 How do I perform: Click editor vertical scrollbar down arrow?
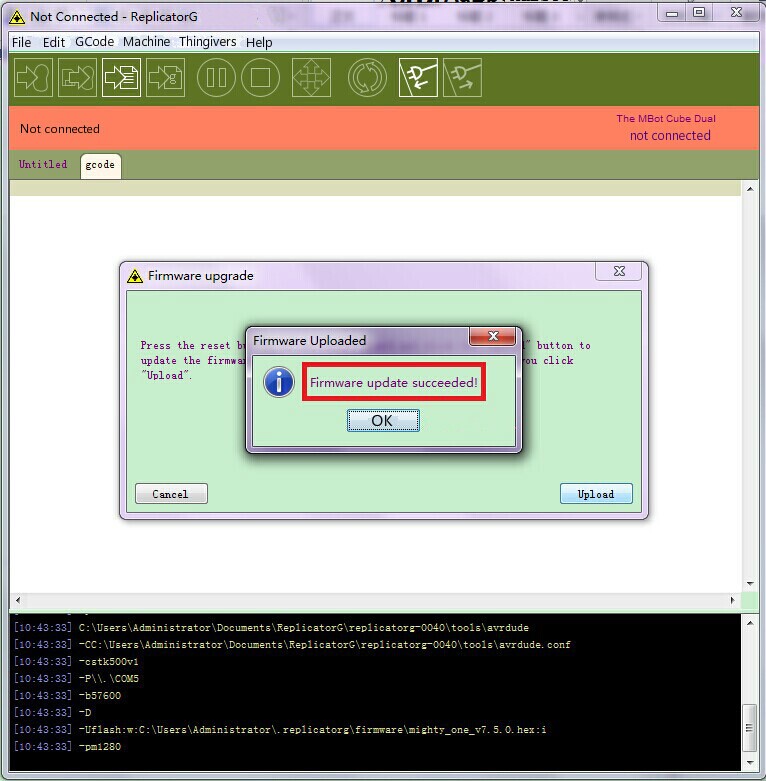pyautogui.click(x=750, y=583)
